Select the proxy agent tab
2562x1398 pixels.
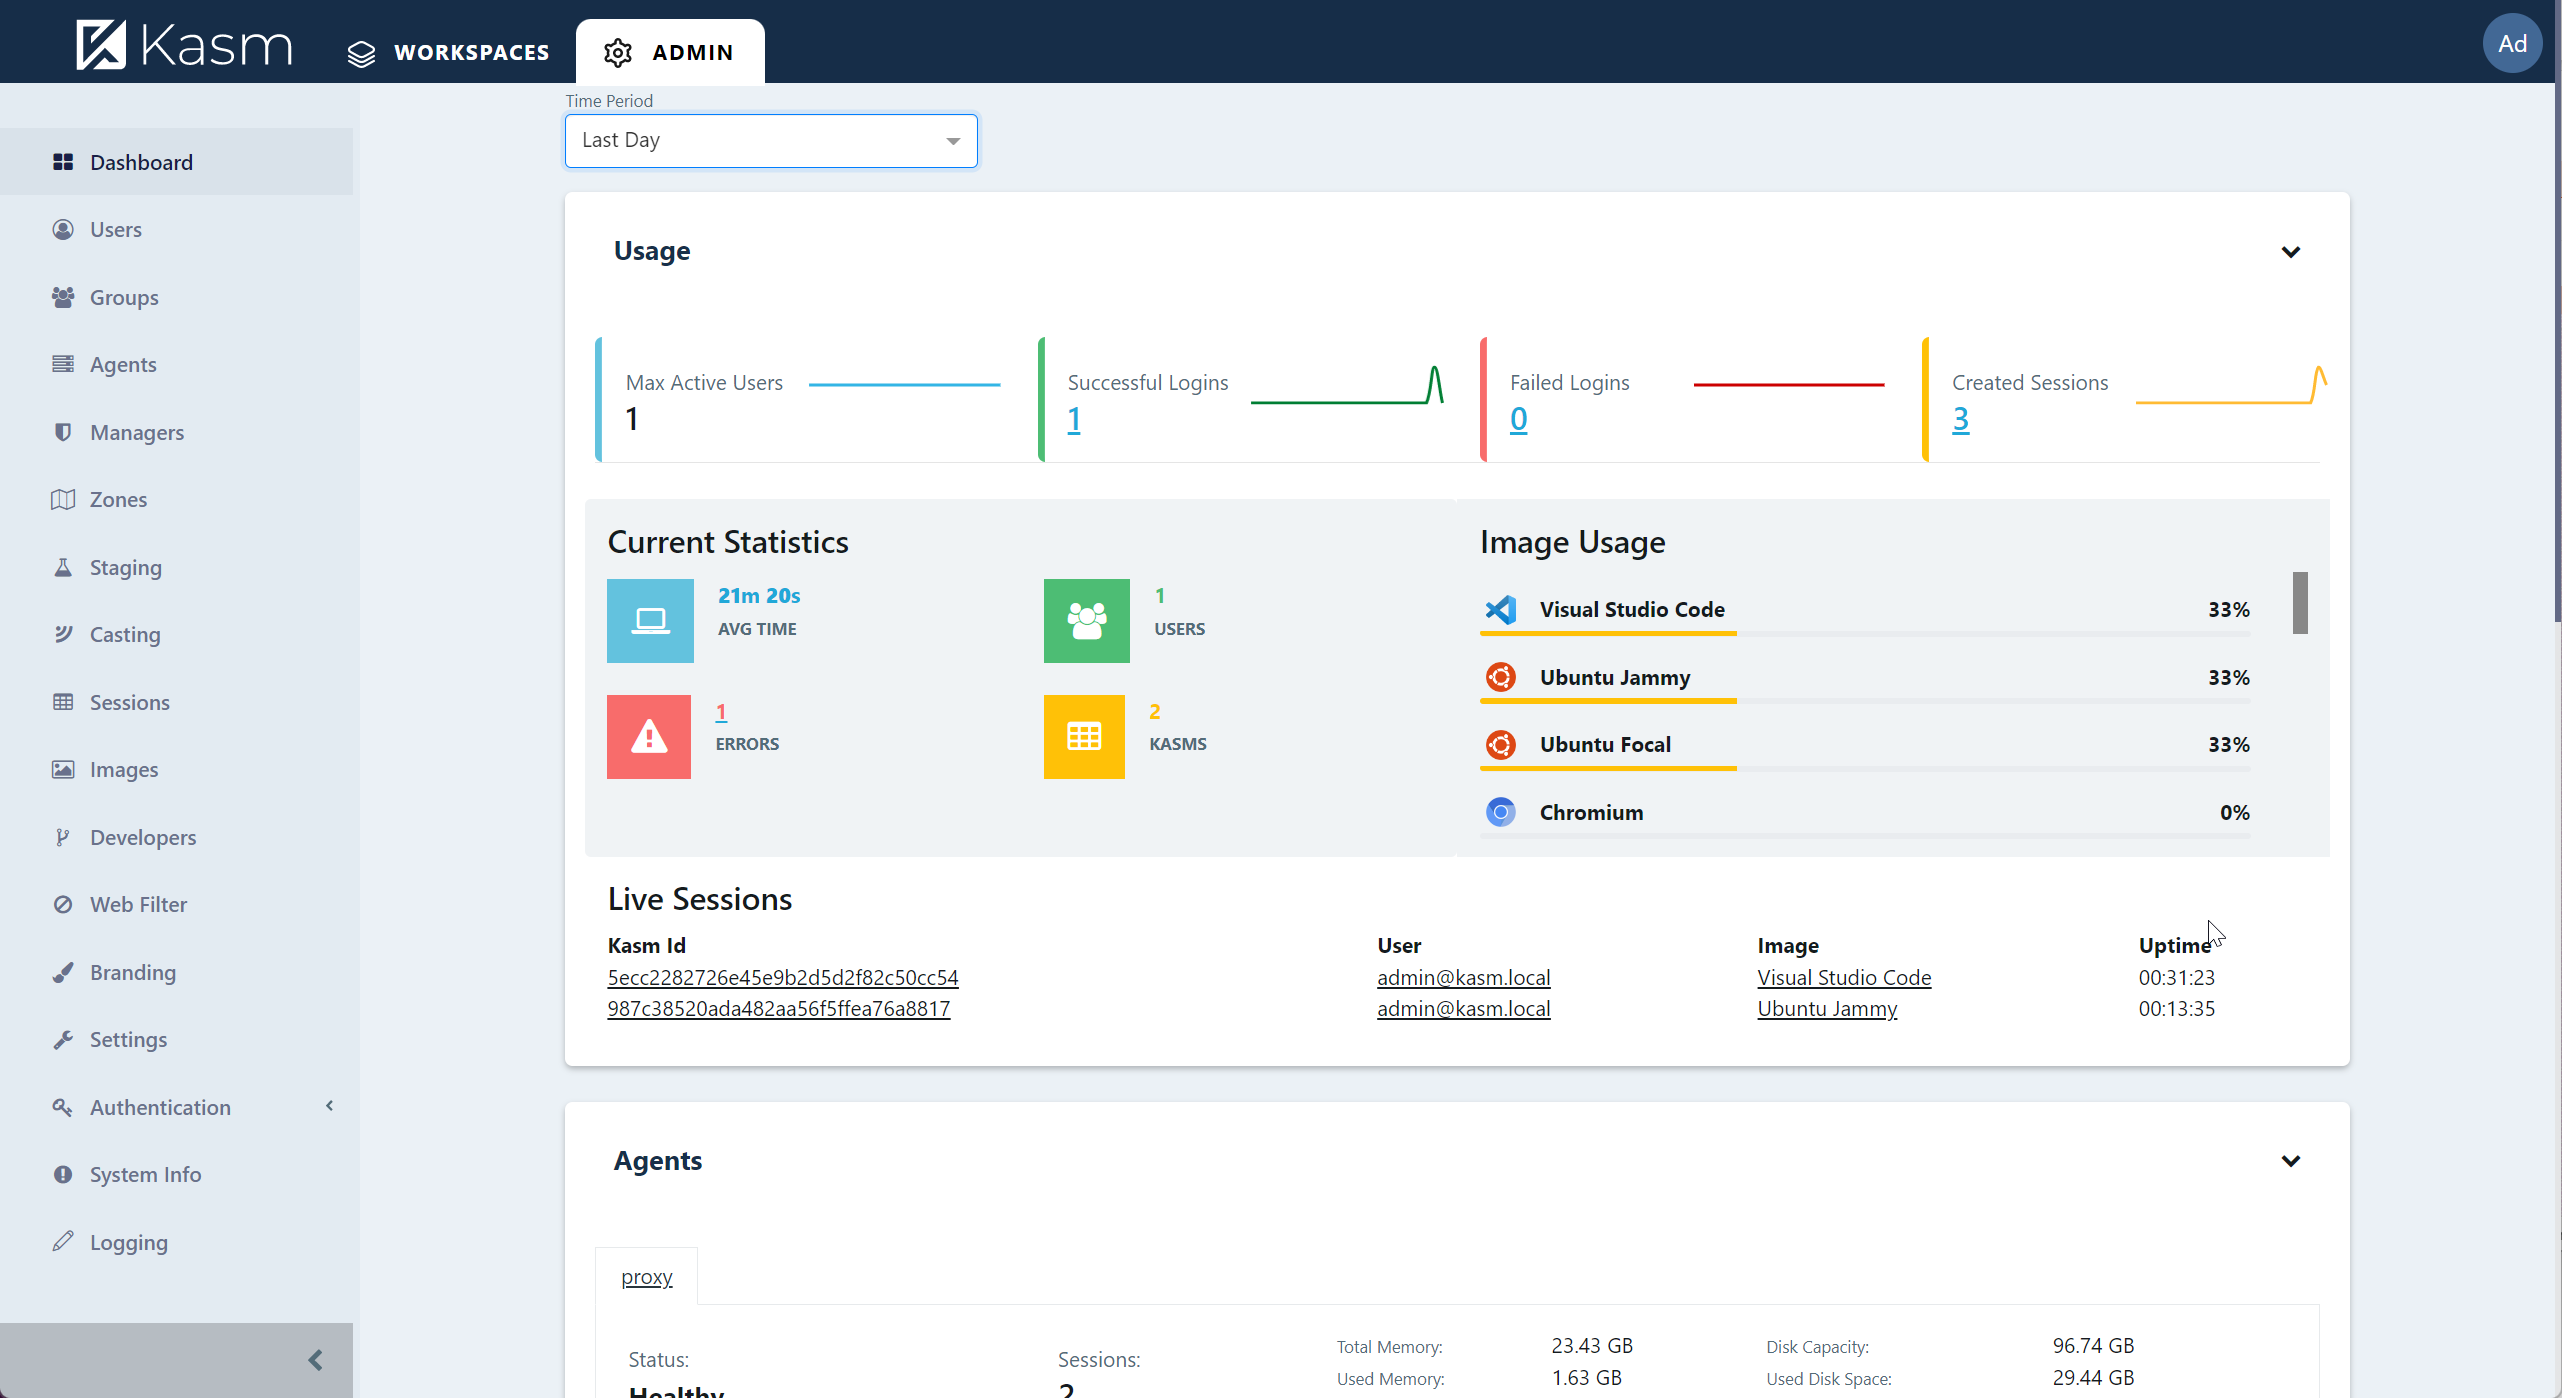(647, 1277)
